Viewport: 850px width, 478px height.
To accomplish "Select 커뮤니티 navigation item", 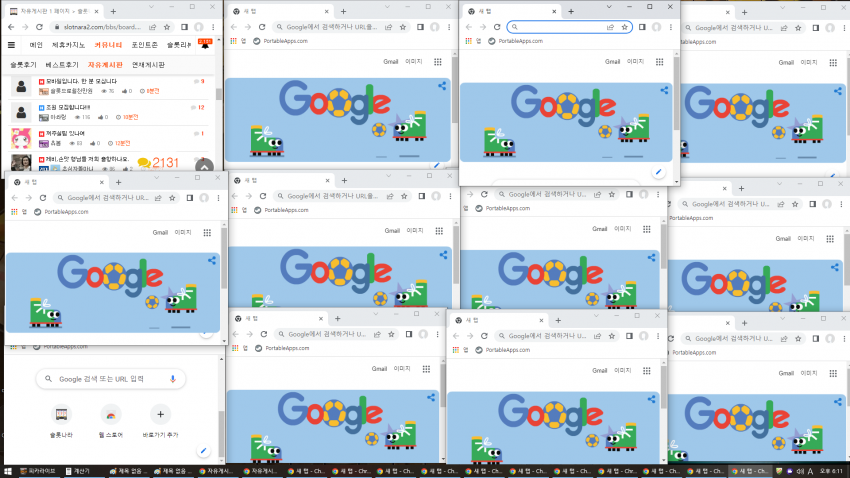I will pos(108,45).
